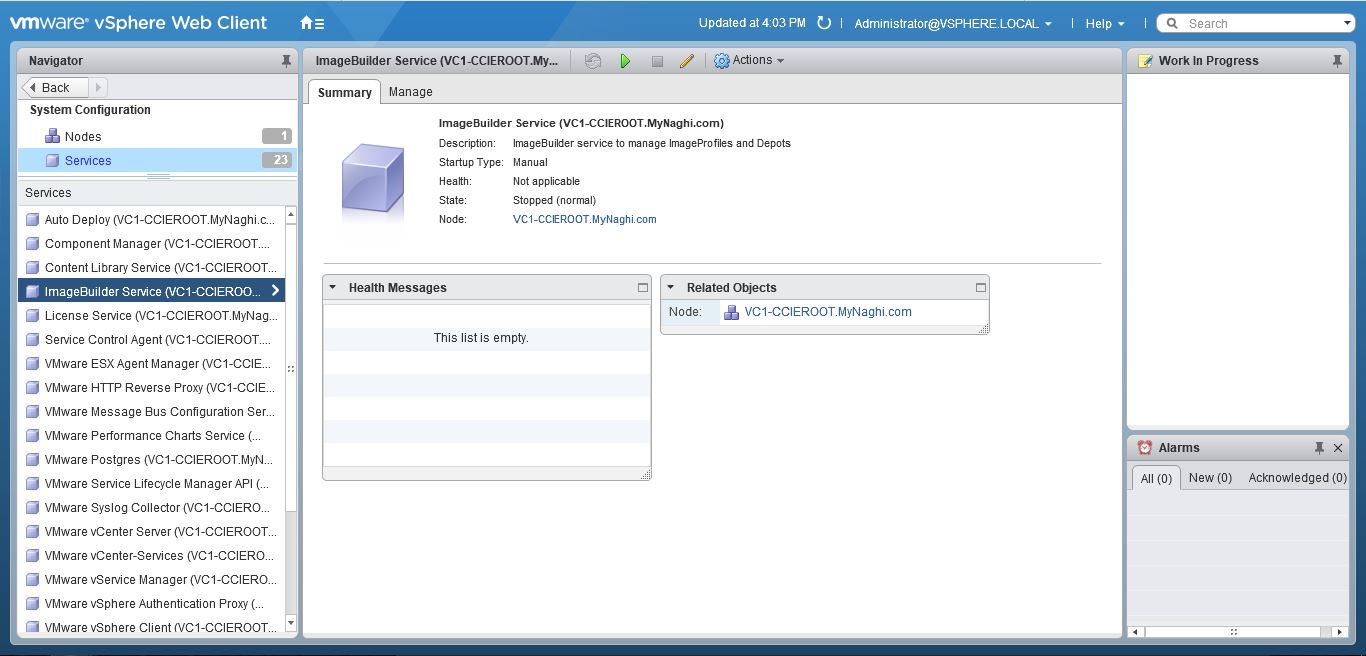Image resolution: width=1366 pixels, height=656 pixels.
Task: Open the VC1-CCIEROOT.MyNaghi.com link in Related Objects
Action: (828, 312)
